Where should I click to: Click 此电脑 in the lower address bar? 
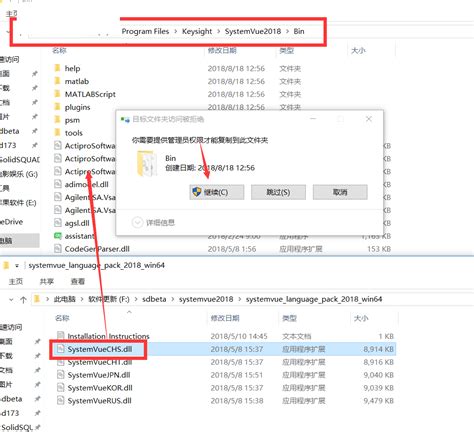coord(65,299)
